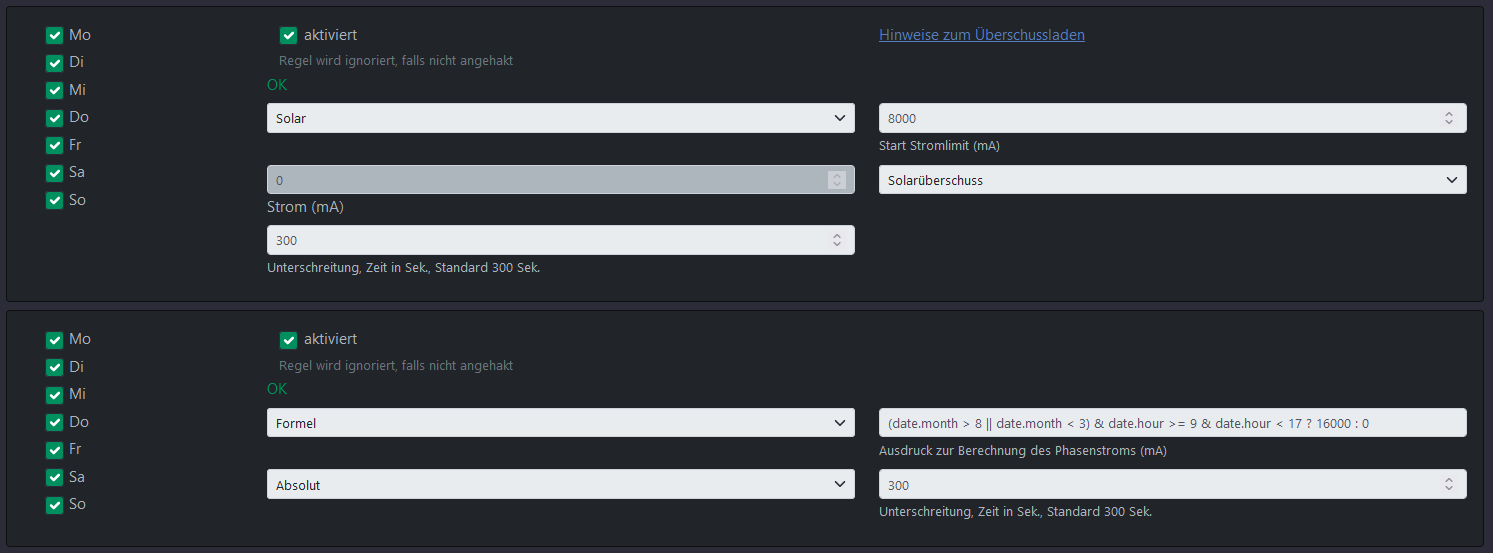
Task: Click the stepper on the second rule's Unterschreitung field
Action: pyautogui.click(x=1449, y=485)
